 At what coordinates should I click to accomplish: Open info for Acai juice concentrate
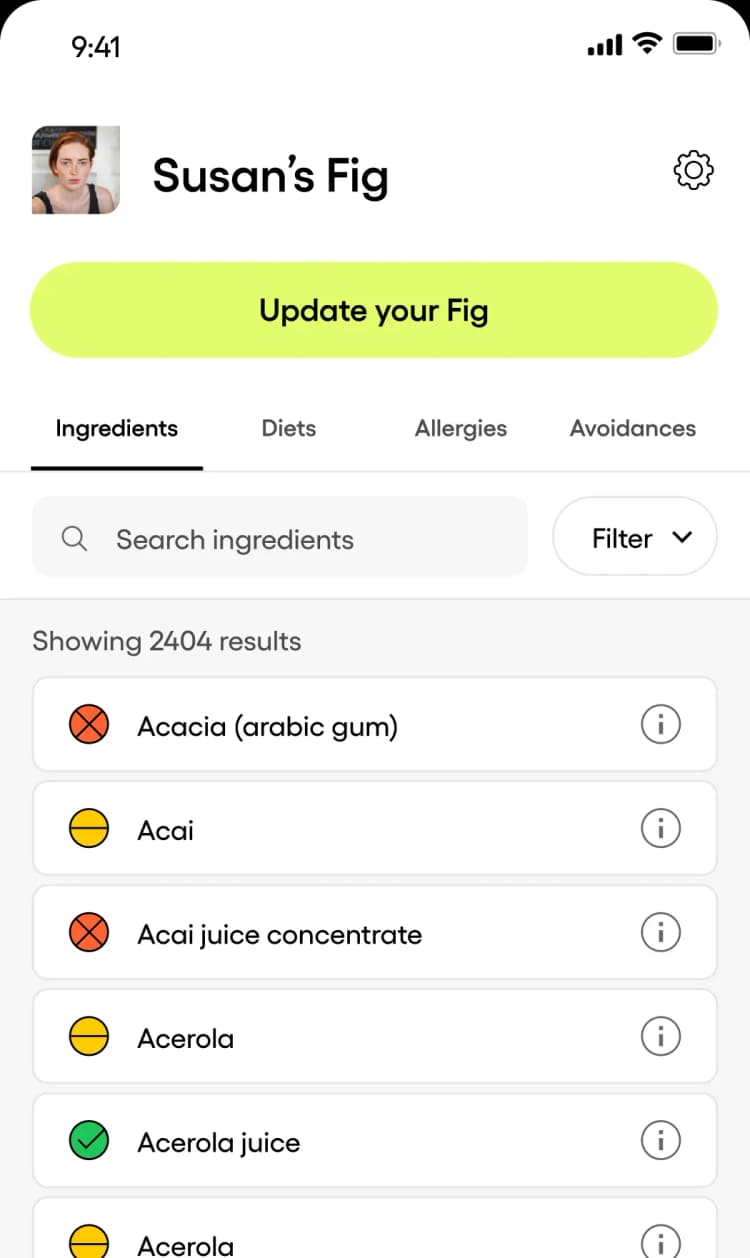[660, 933]
